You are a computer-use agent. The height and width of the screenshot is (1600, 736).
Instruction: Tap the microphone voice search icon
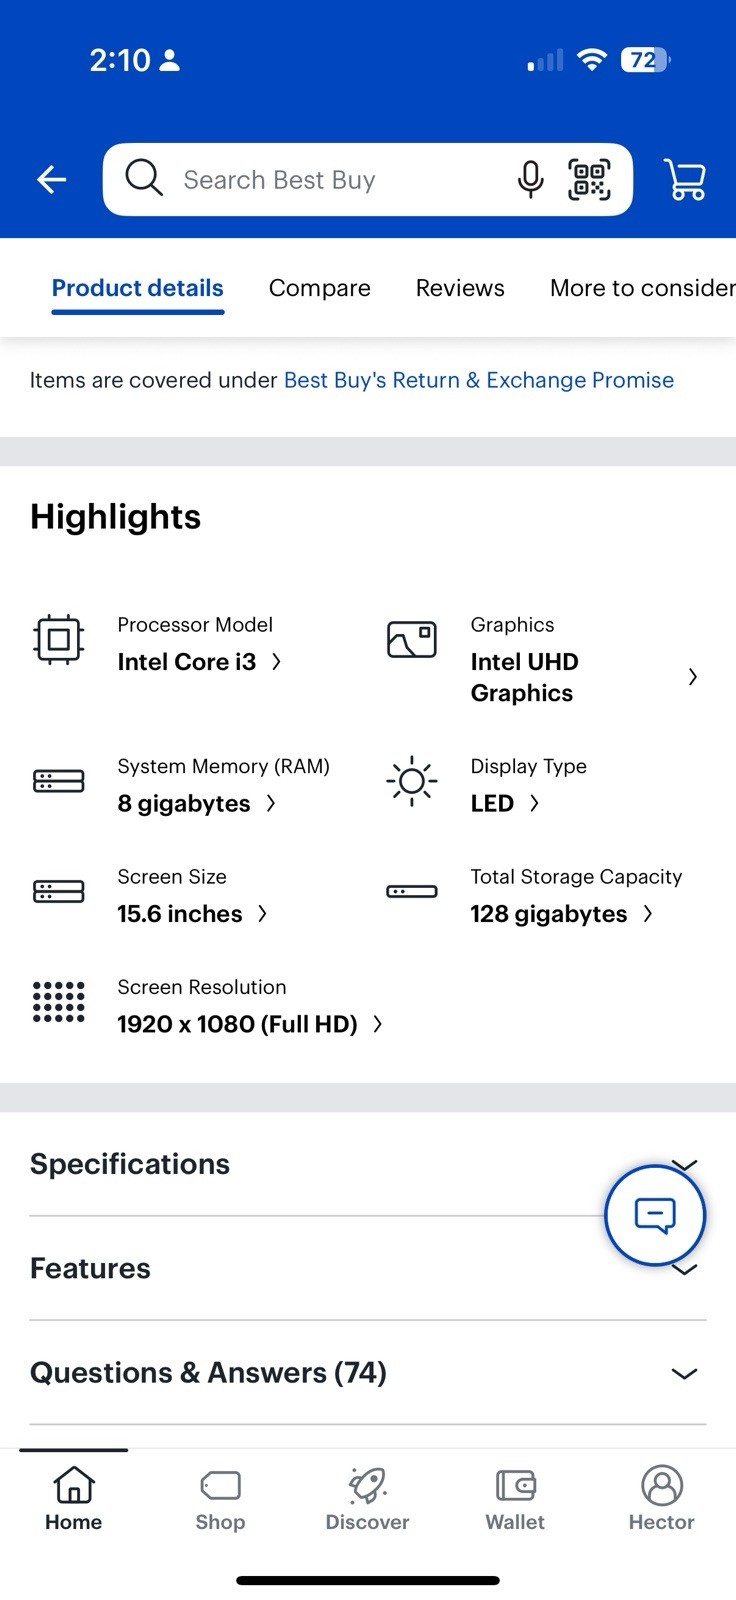tap(531, 180)
